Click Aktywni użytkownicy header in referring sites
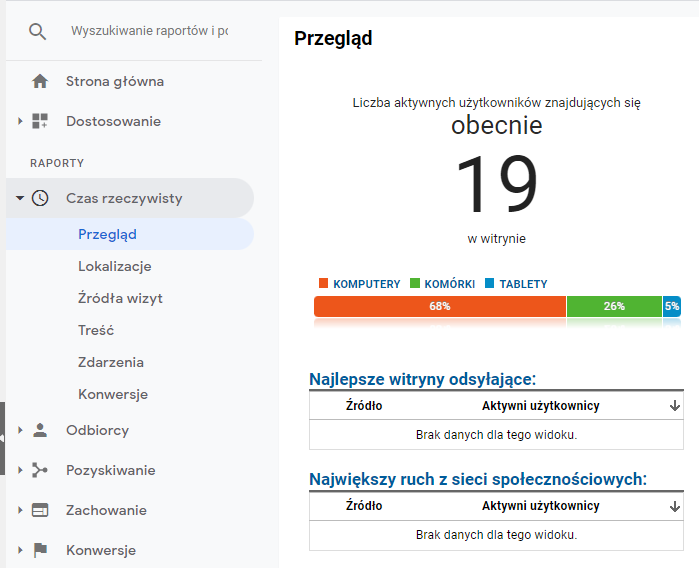The height and width of the screenshot is (568, 699). click(x=540, y=406)
